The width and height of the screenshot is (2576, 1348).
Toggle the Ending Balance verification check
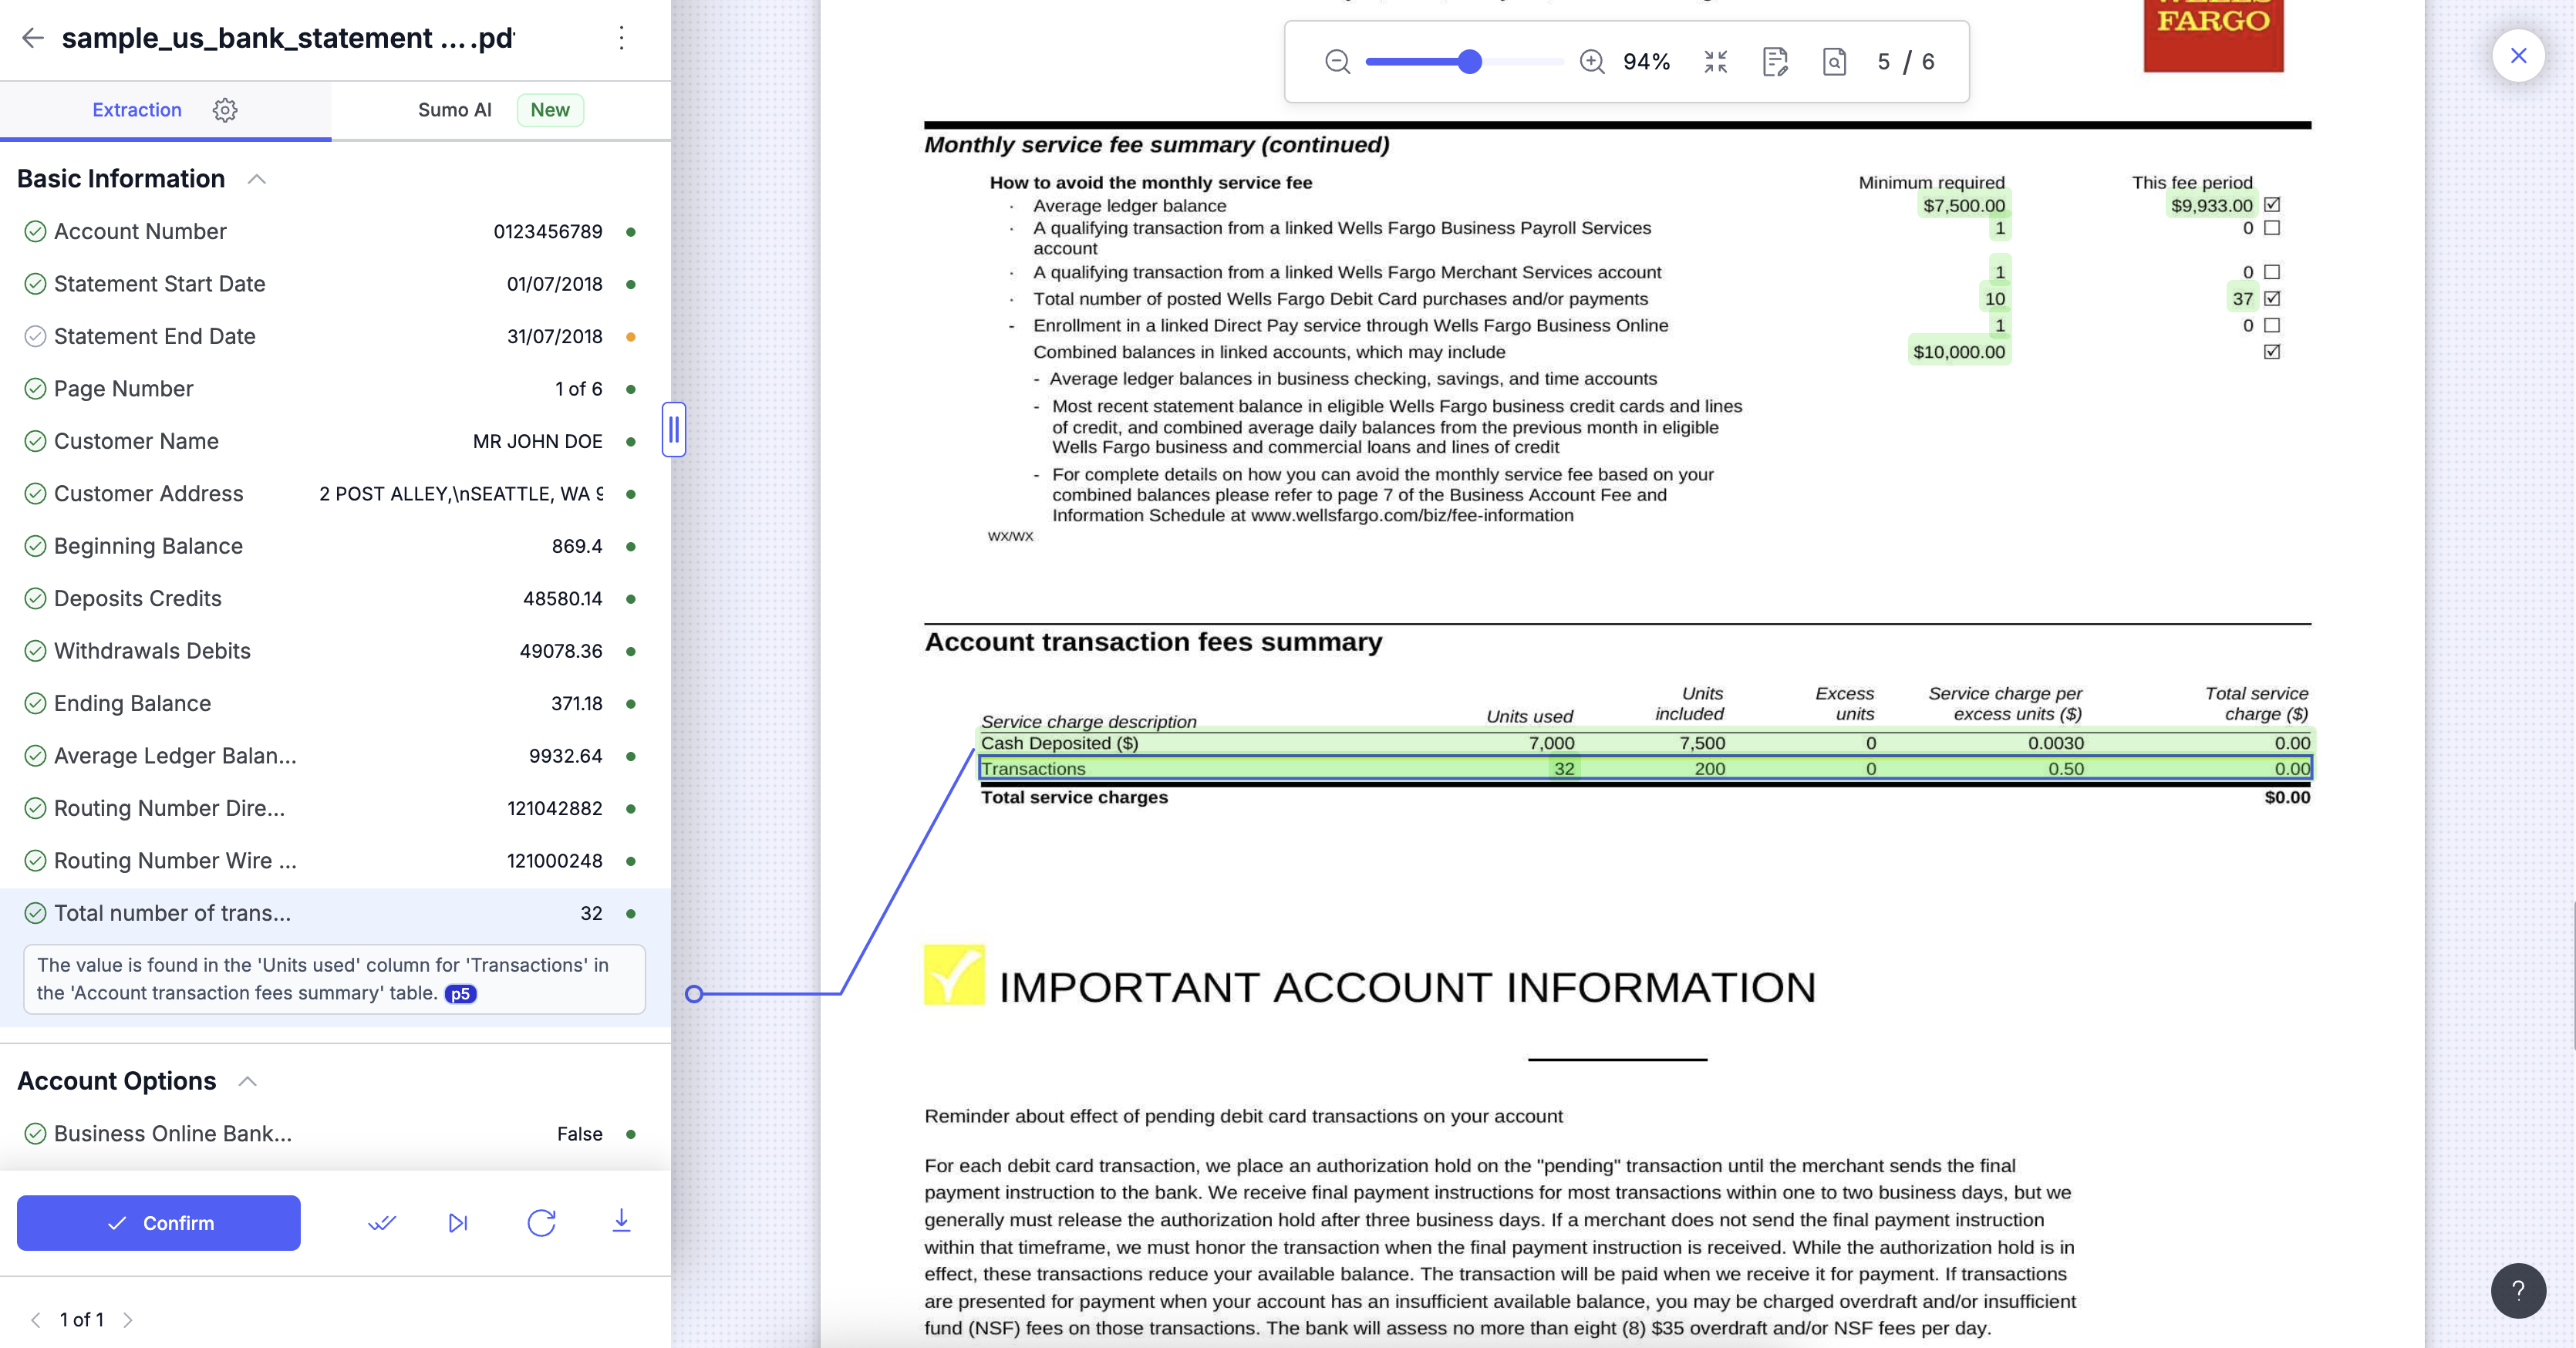35,703
